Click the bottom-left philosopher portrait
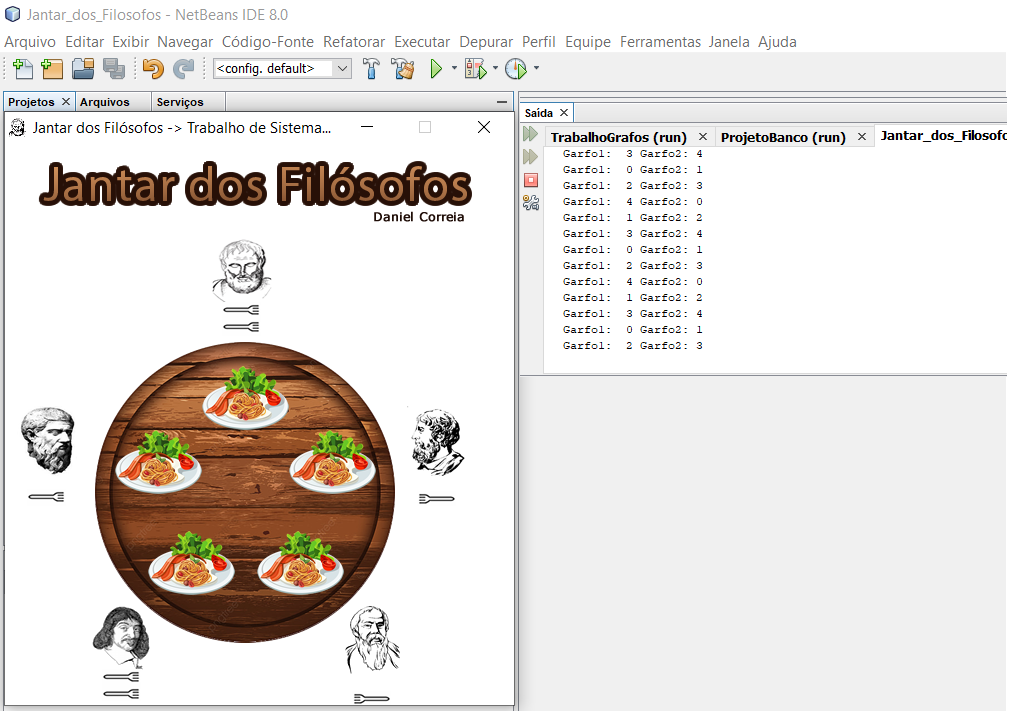Viewport: 1011px width, 711px height. coord(121,636)
